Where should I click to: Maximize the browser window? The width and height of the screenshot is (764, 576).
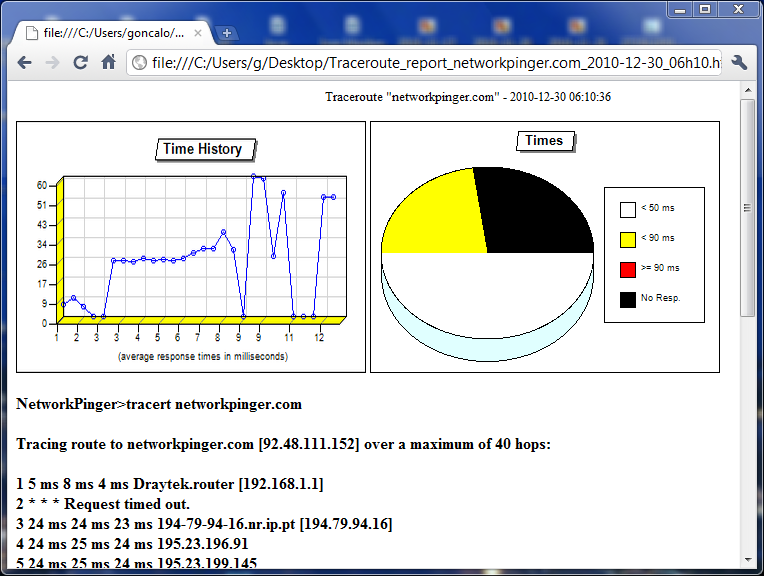point(705,9)
